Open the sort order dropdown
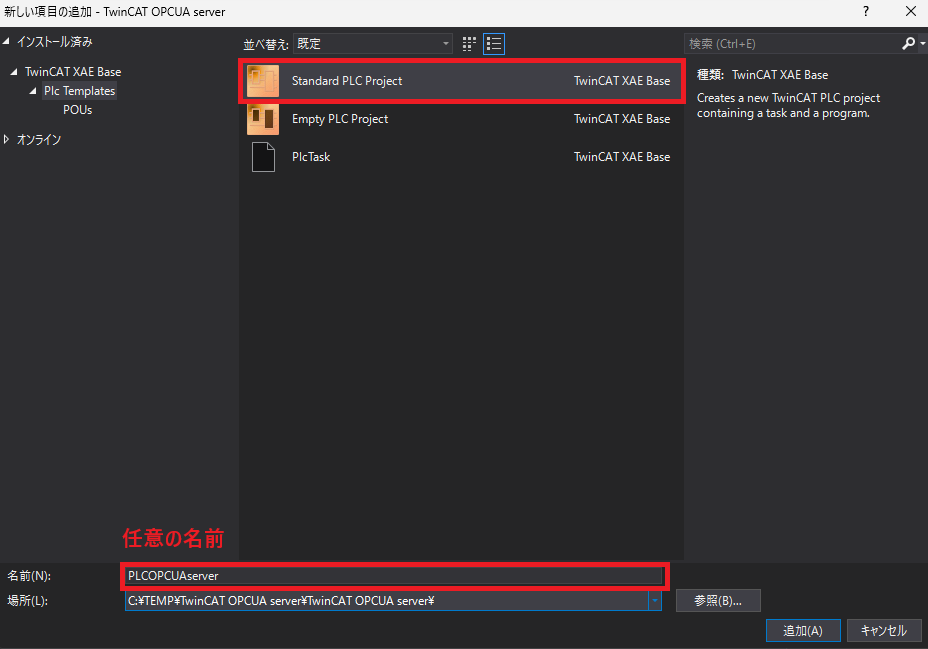 pos(373,44)
